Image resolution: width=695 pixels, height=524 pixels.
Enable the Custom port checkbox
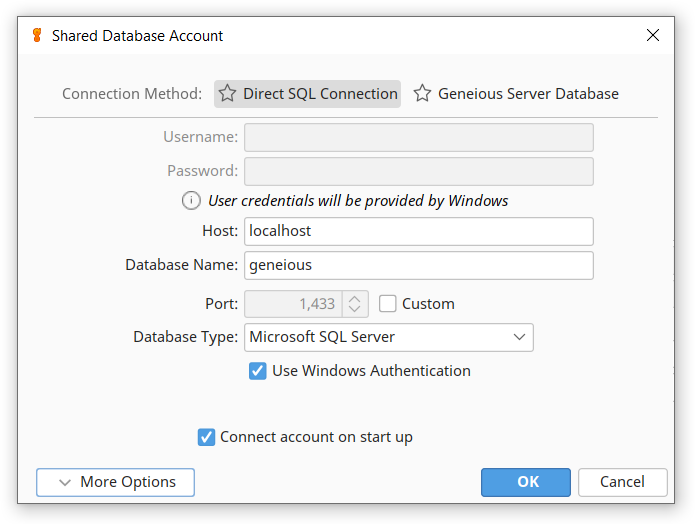387,304
